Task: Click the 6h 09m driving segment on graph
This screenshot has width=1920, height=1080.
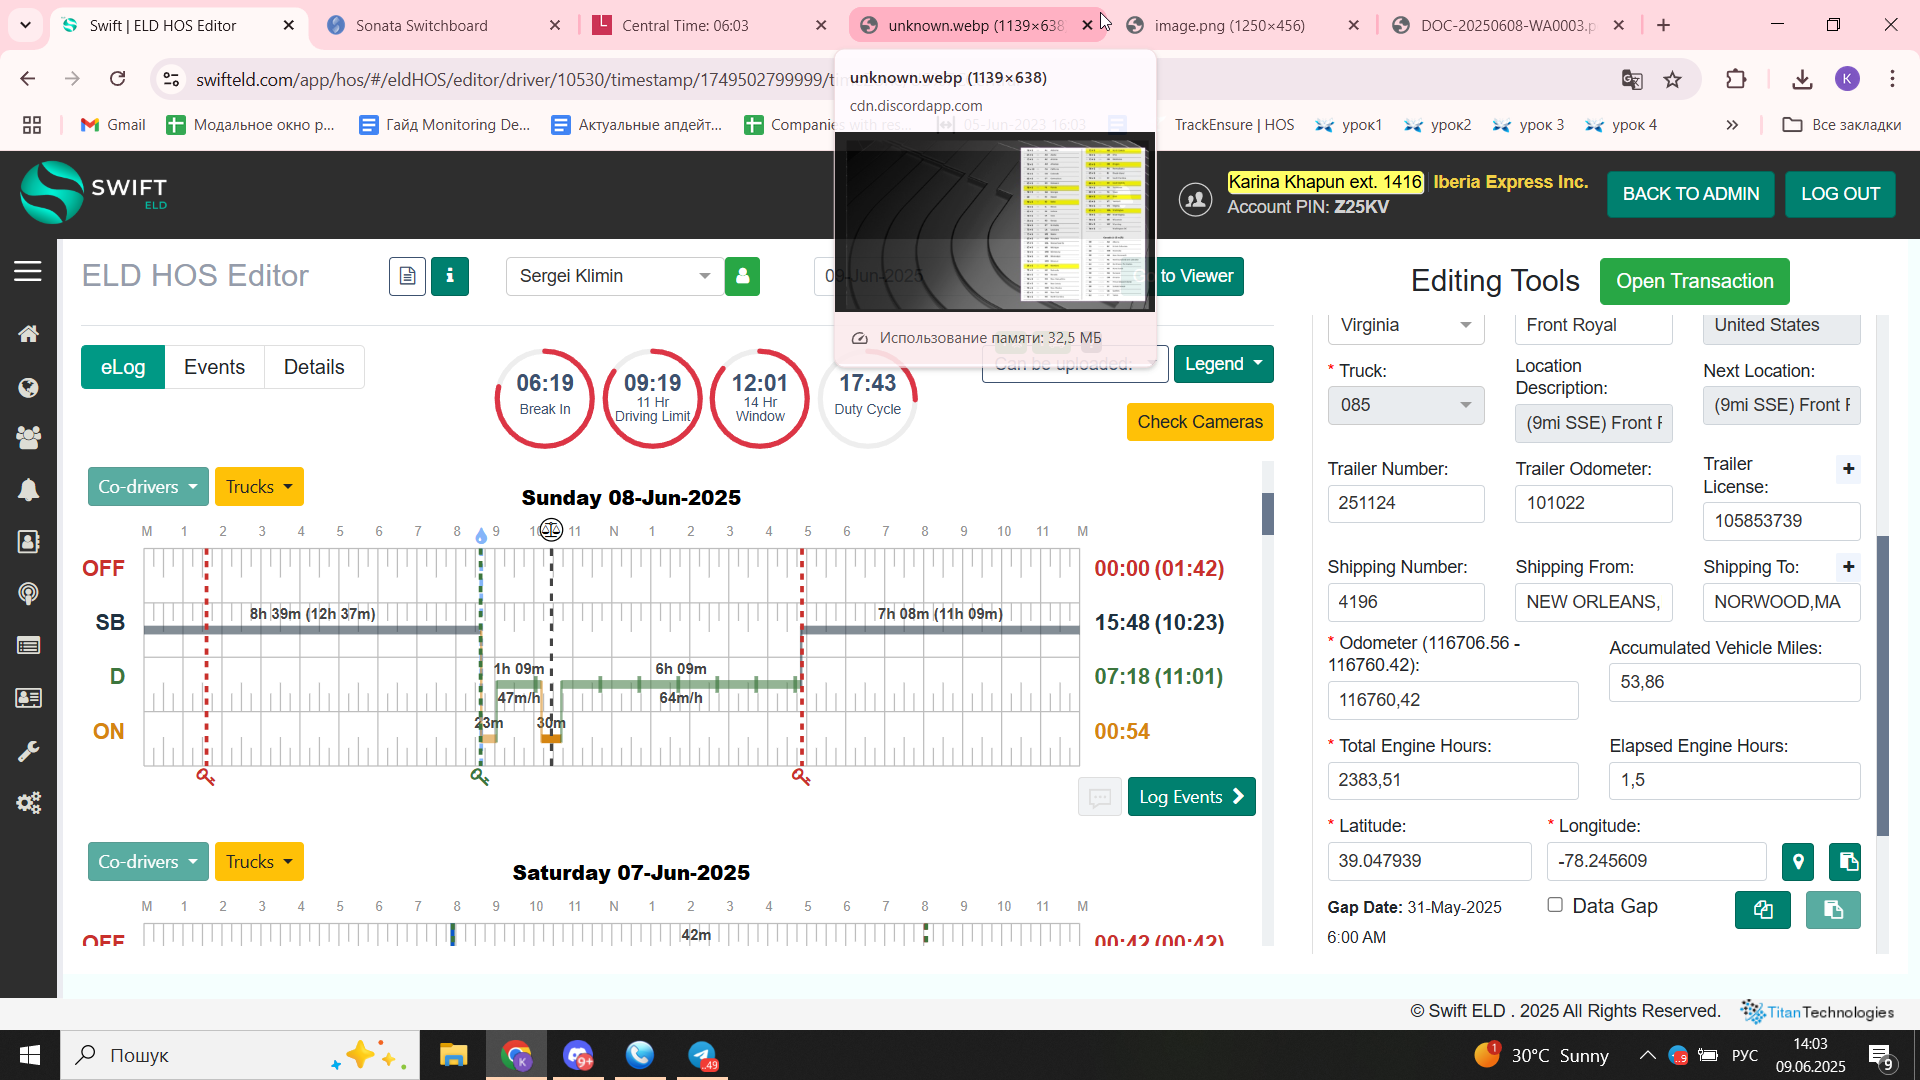Action: pos(681,684)
